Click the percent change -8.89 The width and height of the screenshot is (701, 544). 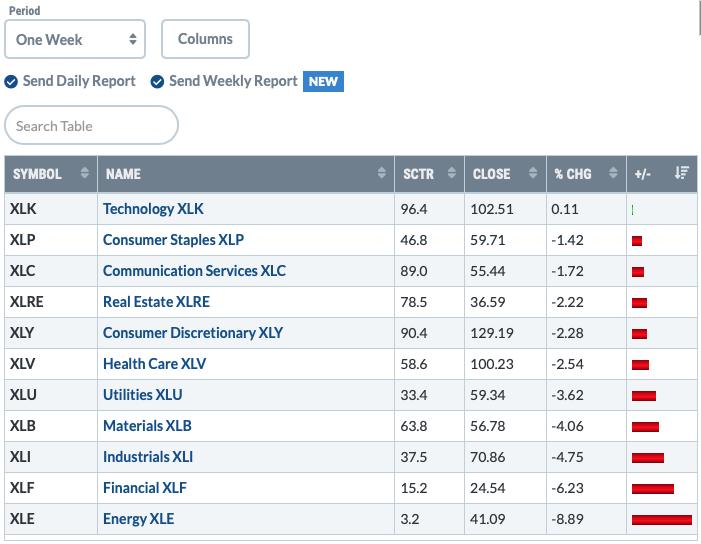(x=567, y=519)
